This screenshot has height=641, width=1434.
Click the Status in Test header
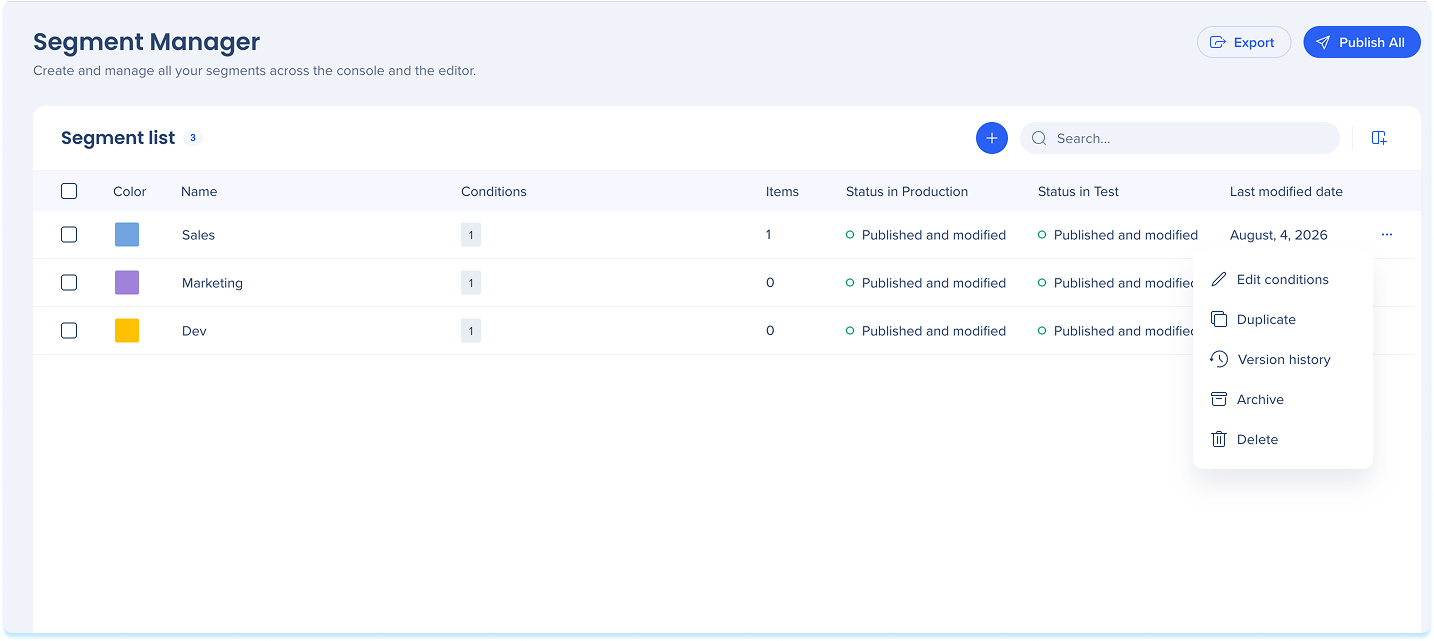click(x=1078, y=191)
